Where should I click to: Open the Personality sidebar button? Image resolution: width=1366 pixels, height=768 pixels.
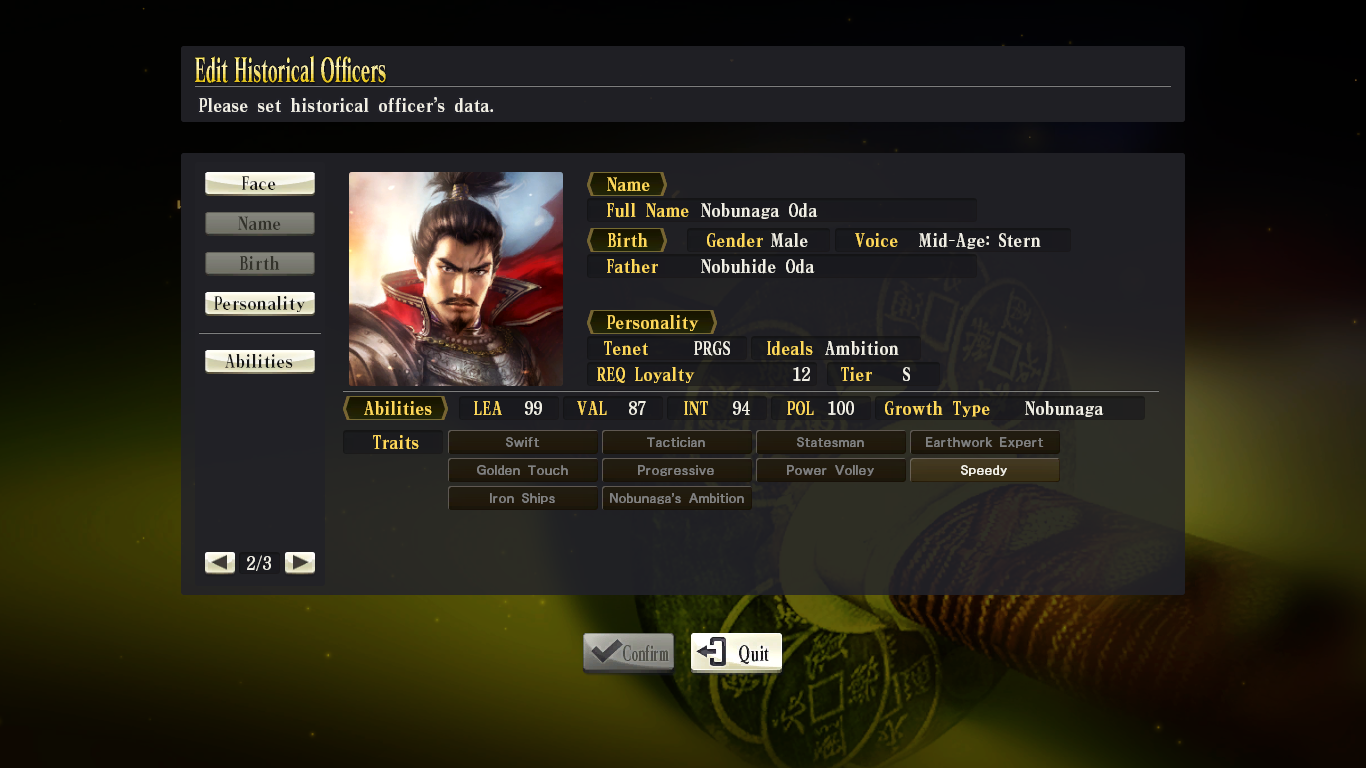[x=260, y=304]
